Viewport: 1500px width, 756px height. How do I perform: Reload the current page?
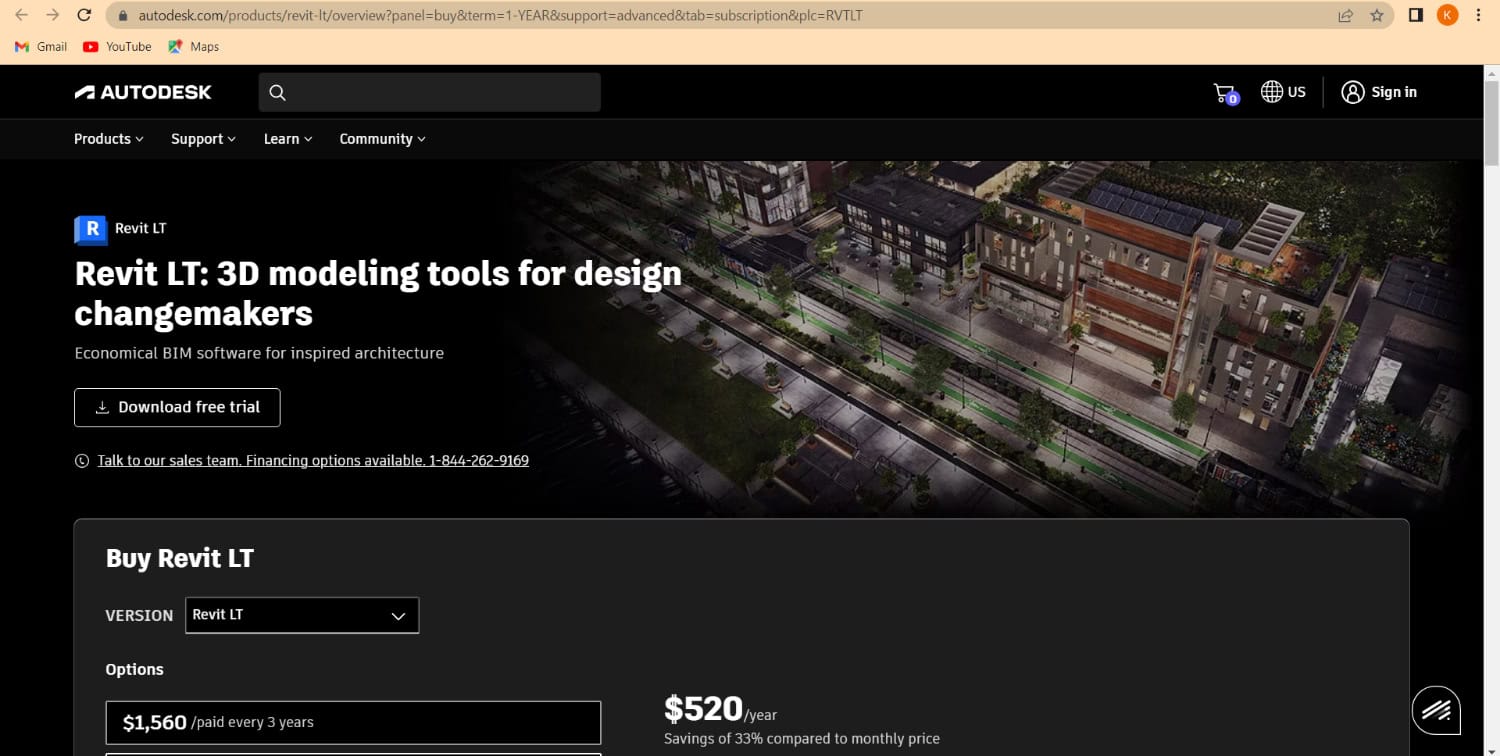pyautogui.click(x=85, y=15)
